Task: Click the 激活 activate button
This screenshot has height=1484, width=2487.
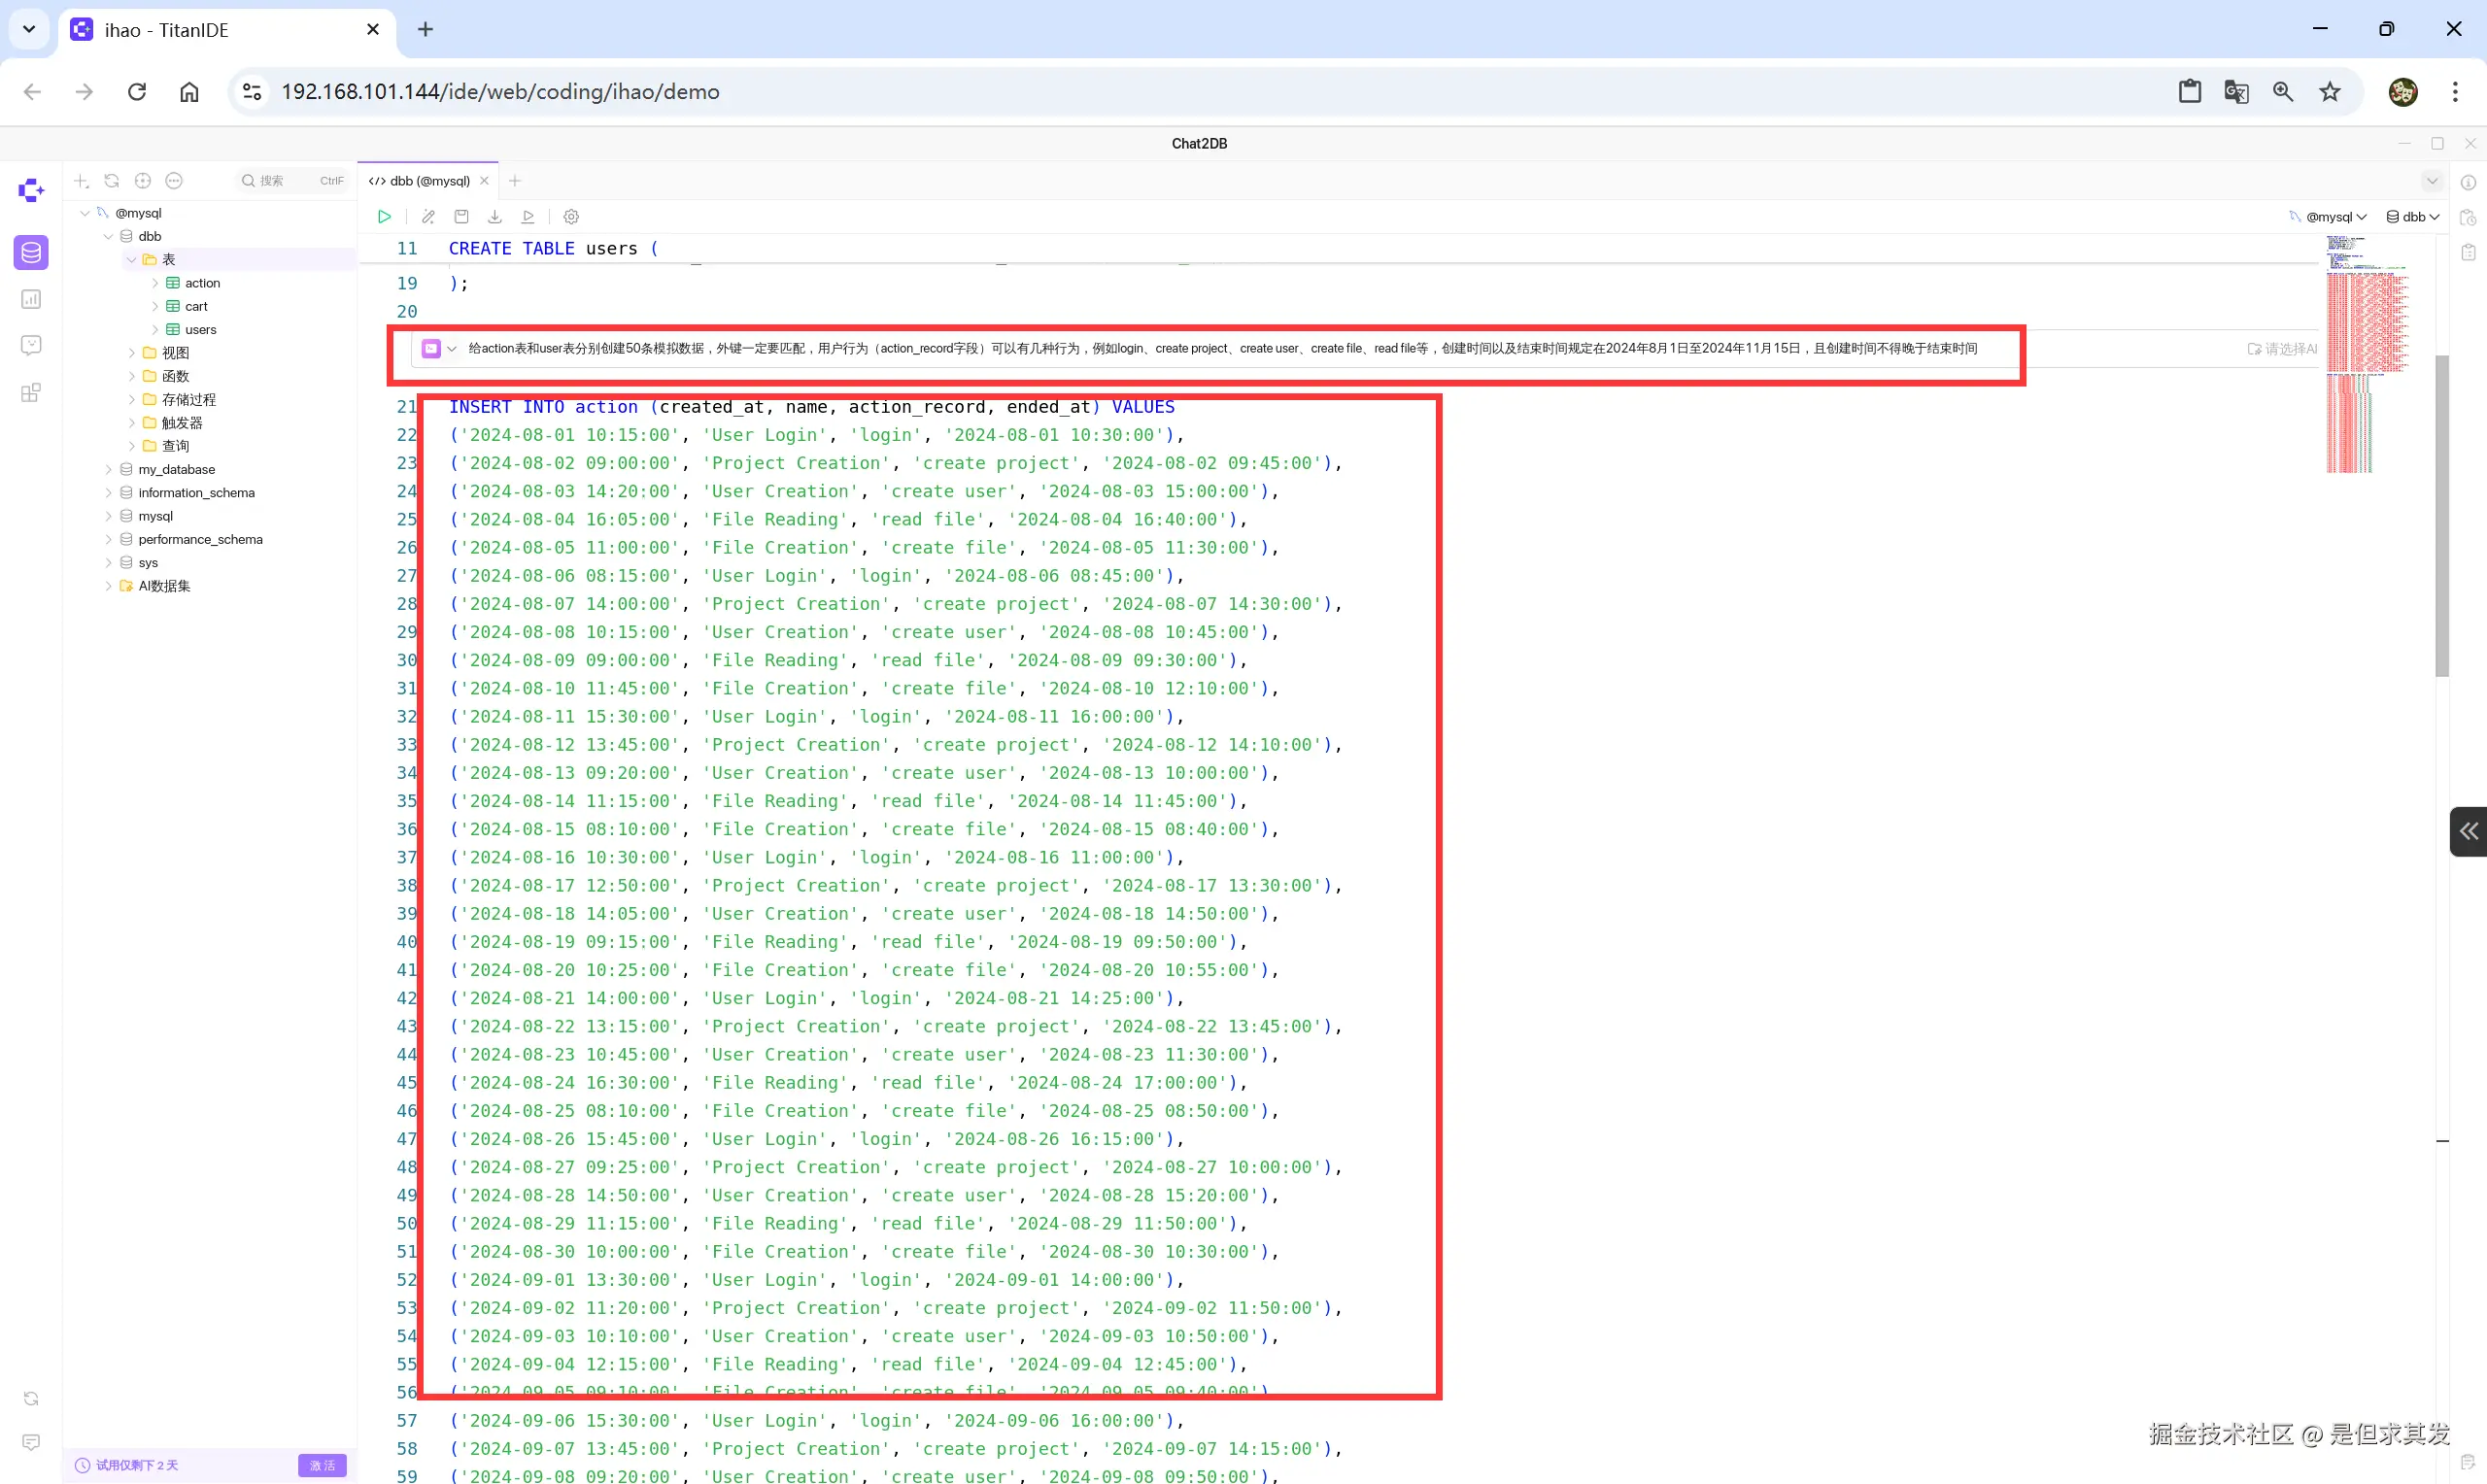Action: tap(322, 1465)
